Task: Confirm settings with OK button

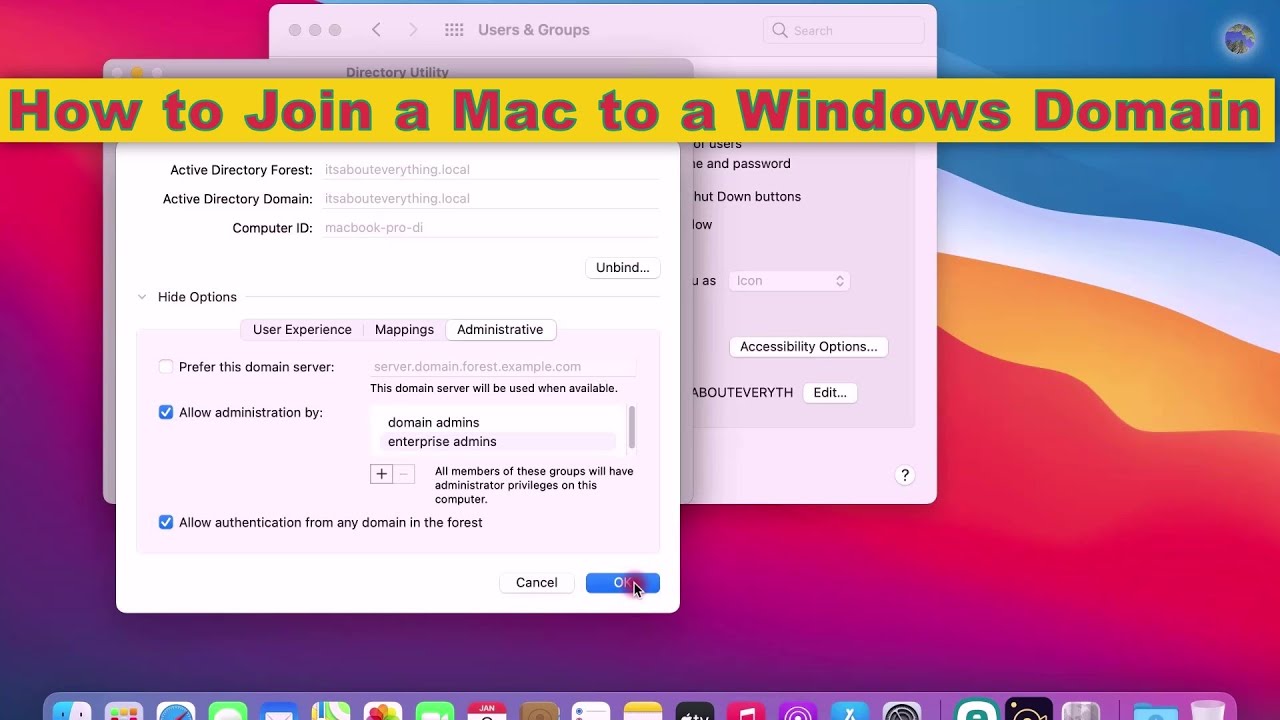Action: pos(622,583)
